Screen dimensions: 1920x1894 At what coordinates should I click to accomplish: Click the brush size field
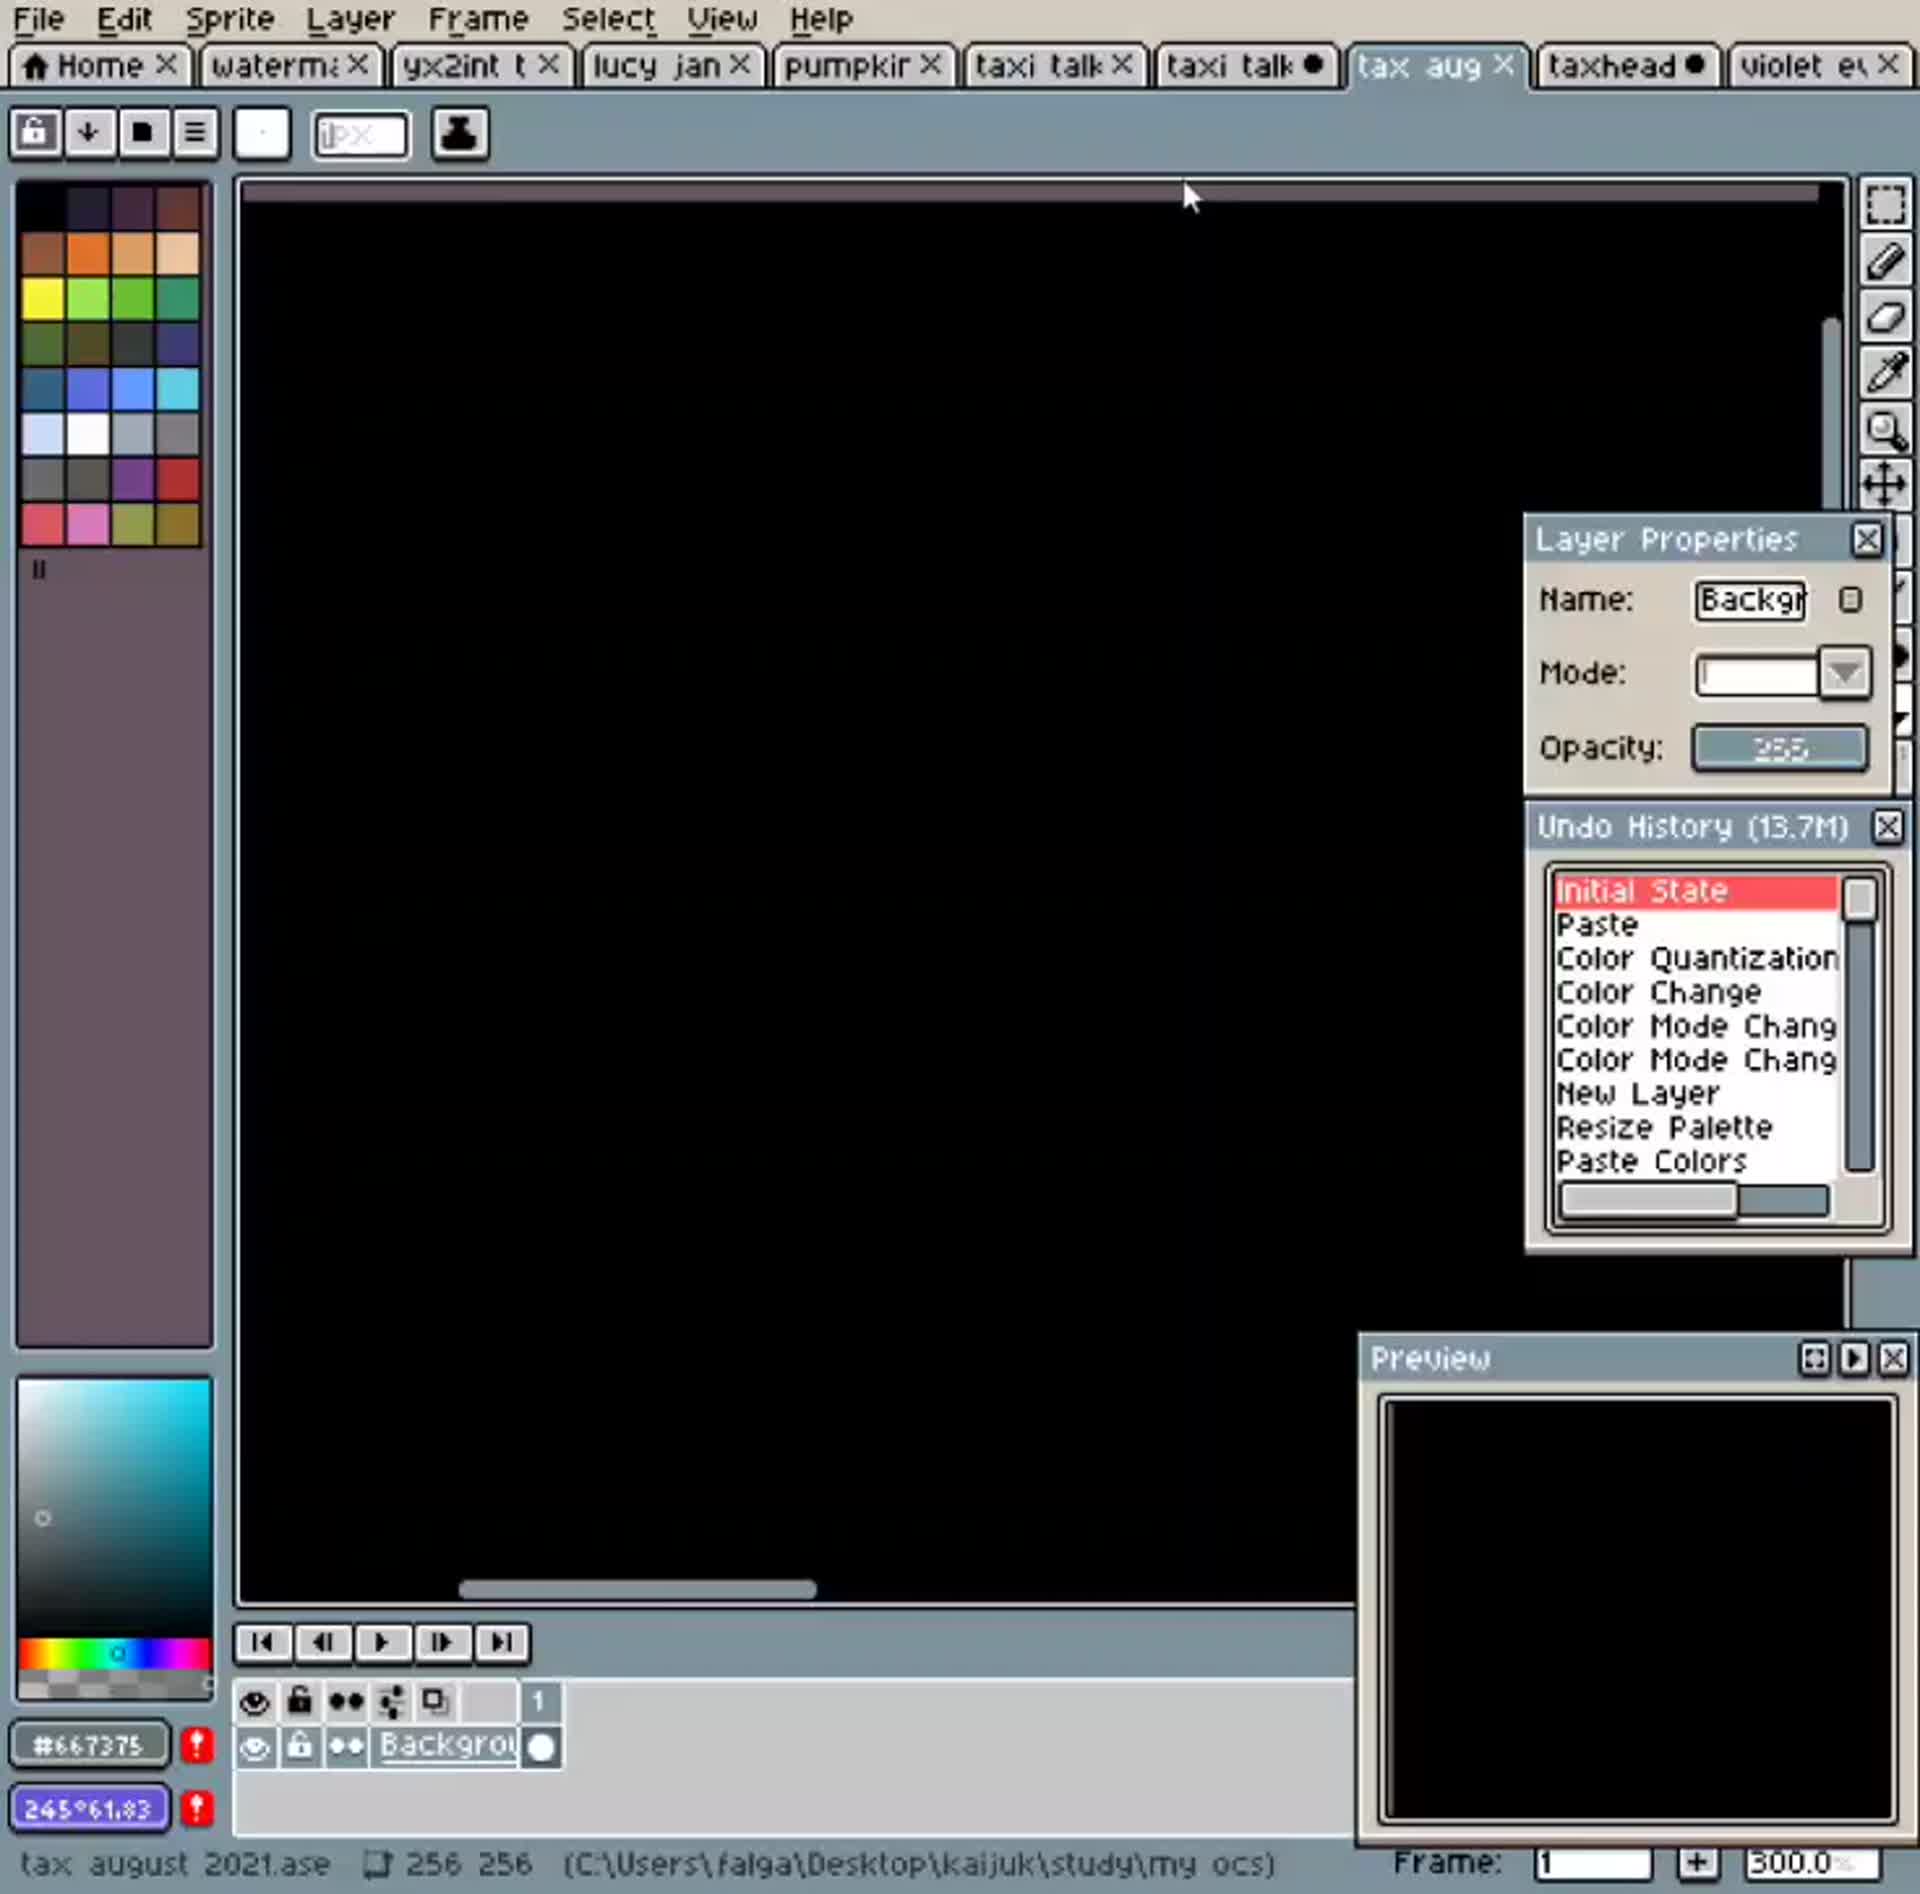click(x=360, y=134)
